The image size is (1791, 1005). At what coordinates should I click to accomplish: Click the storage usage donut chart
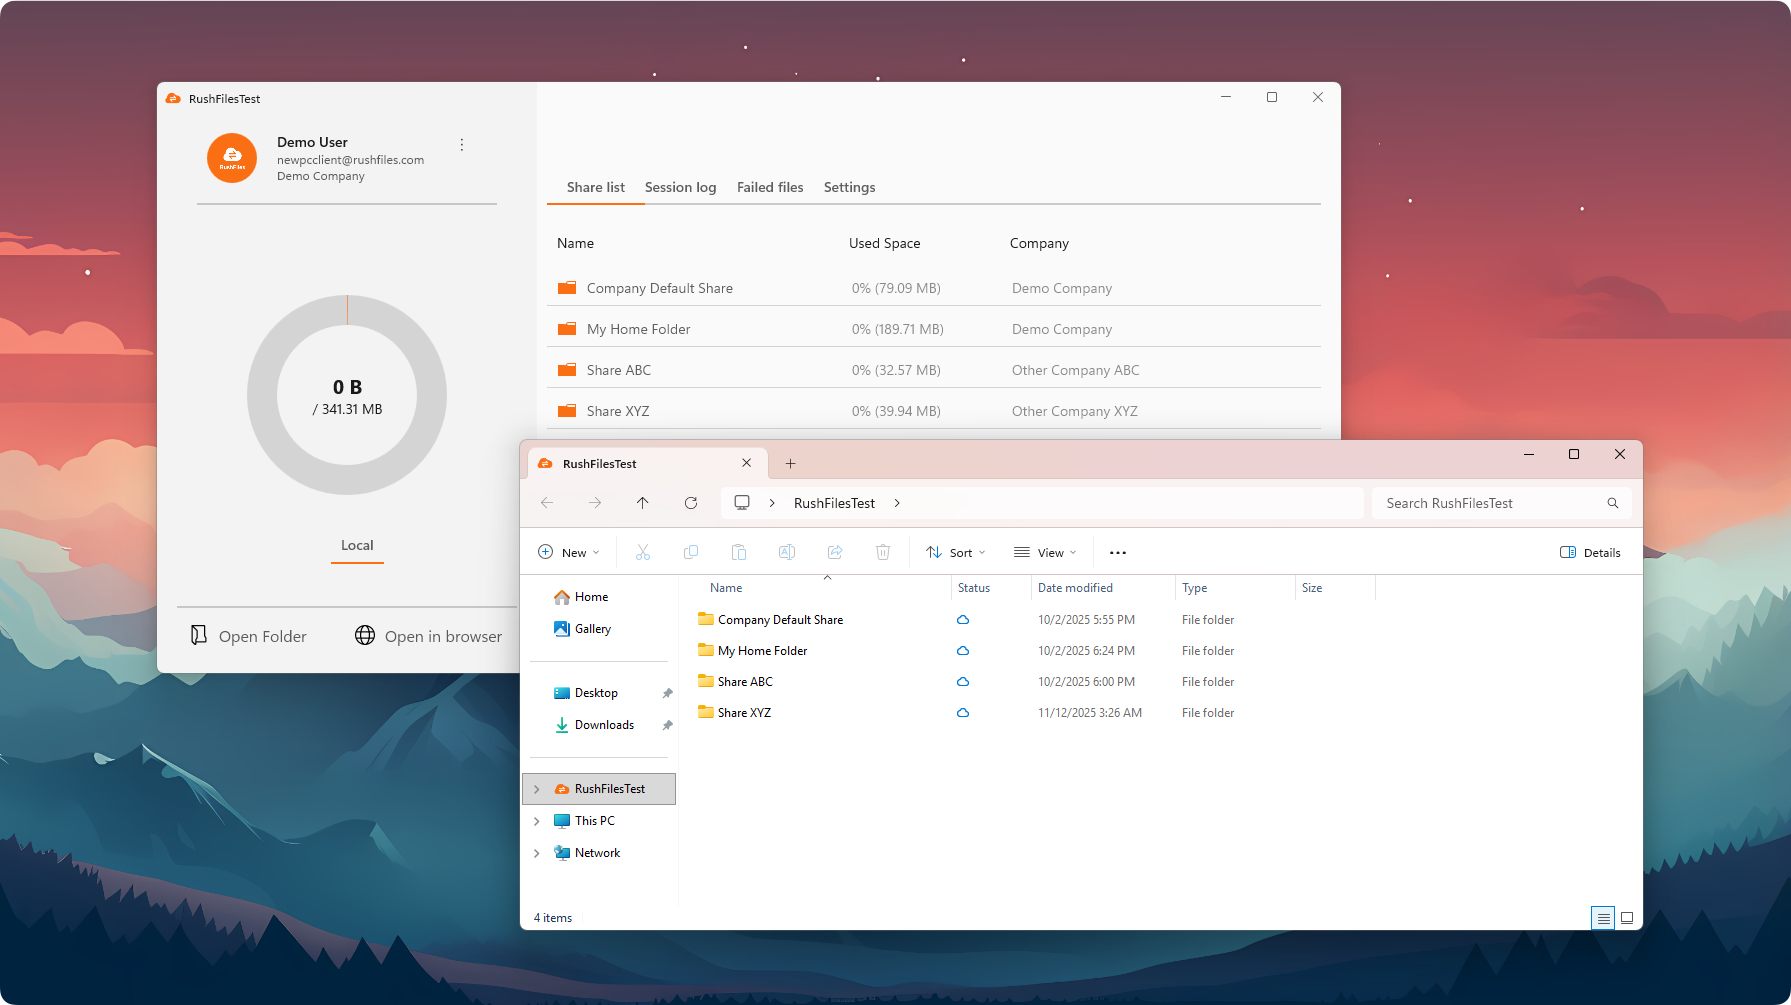pos(347,395)
